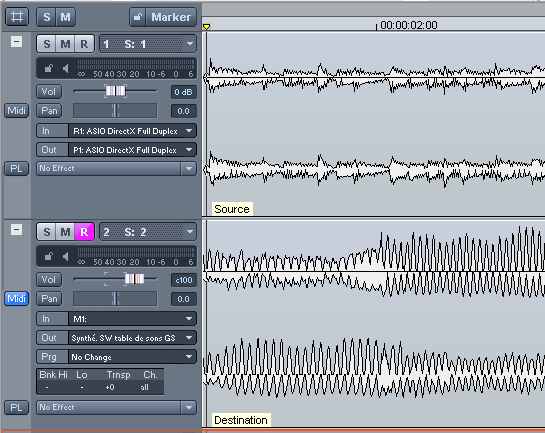
Task: Click the track 2 PL button
Action: [x=16, y=407]
